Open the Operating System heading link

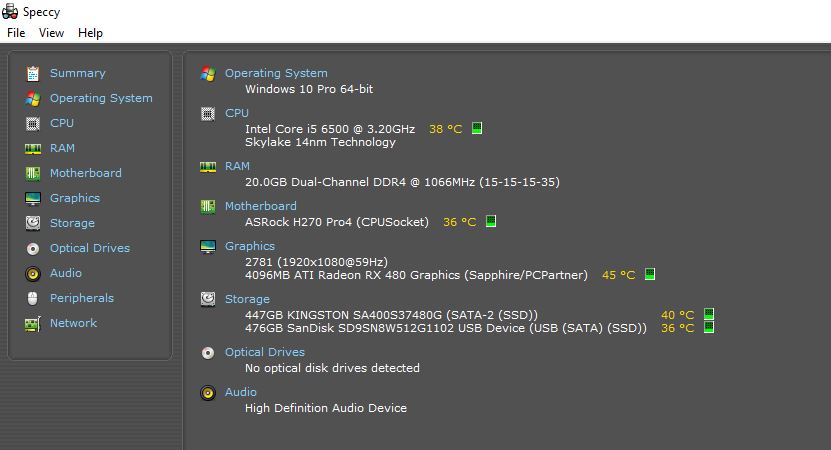[x=276, y=73]
